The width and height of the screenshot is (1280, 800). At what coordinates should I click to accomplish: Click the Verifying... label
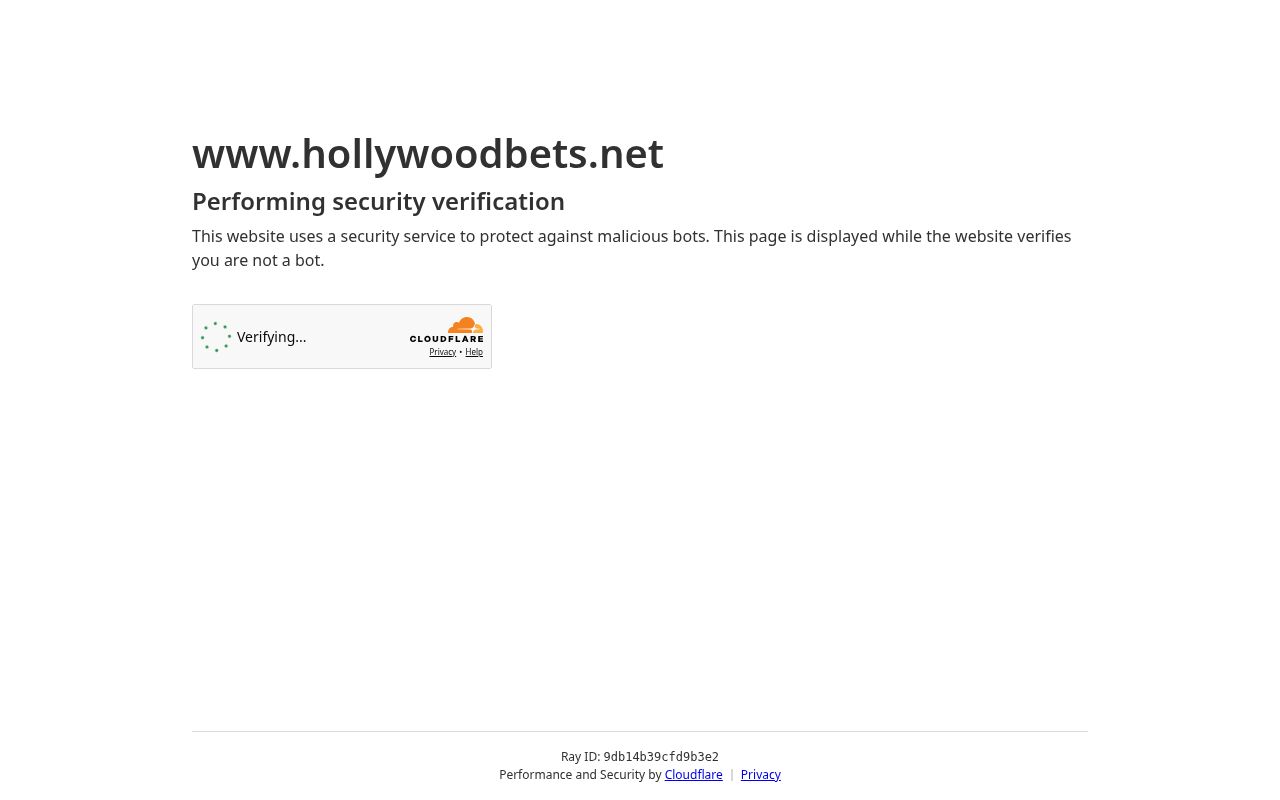point(271,337)
